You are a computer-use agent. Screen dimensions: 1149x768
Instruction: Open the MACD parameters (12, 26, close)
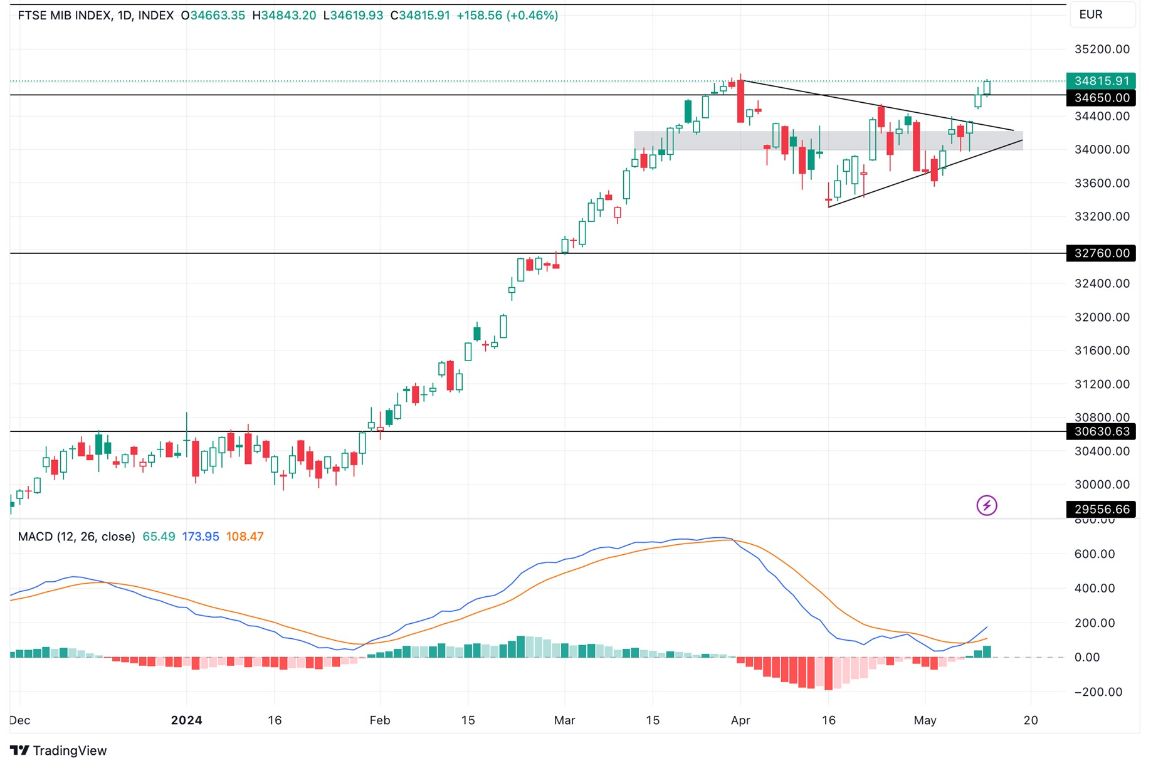(98, 536)
